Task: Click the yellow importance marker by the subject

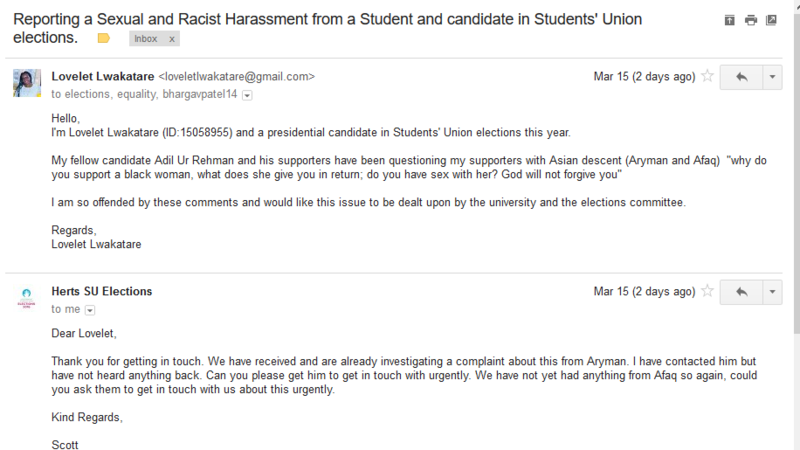Action: click(x=103, y=38)
